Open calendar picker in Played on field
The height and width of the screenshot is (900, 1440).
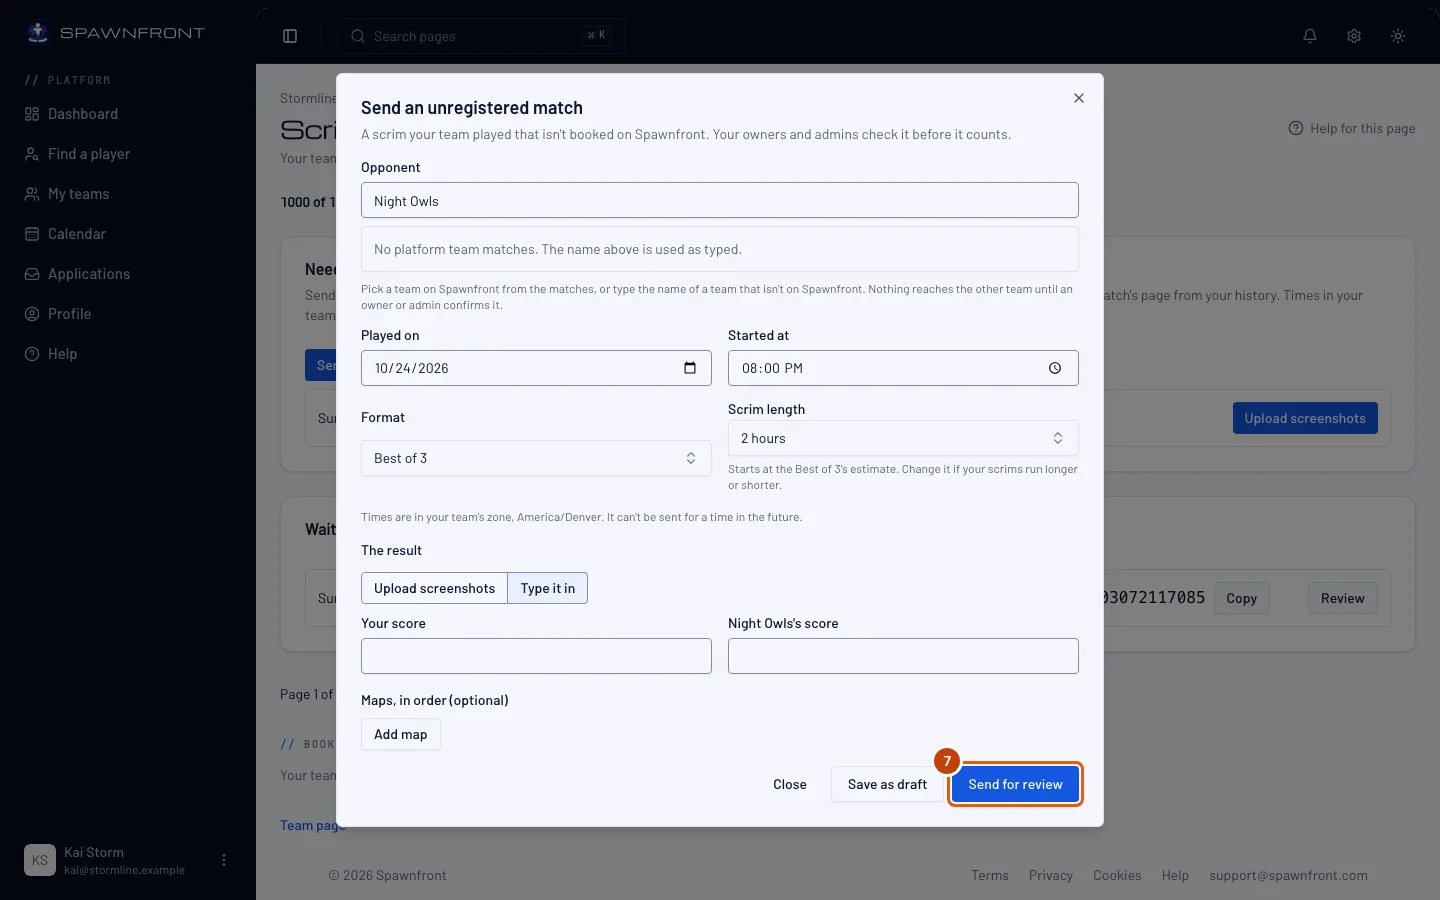[690, 368]
